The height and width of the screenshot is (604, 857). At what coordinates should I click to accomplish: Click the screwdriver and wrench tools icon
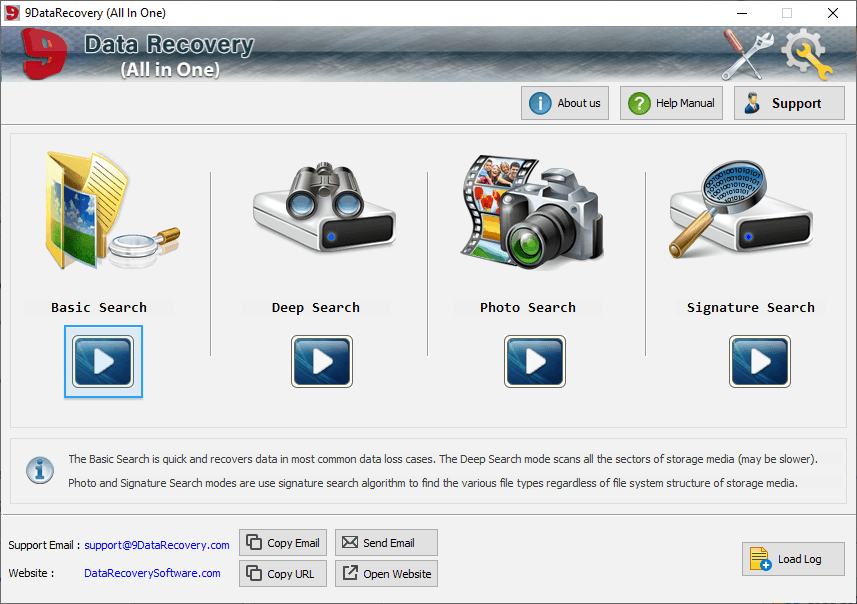tap(748, 54)
